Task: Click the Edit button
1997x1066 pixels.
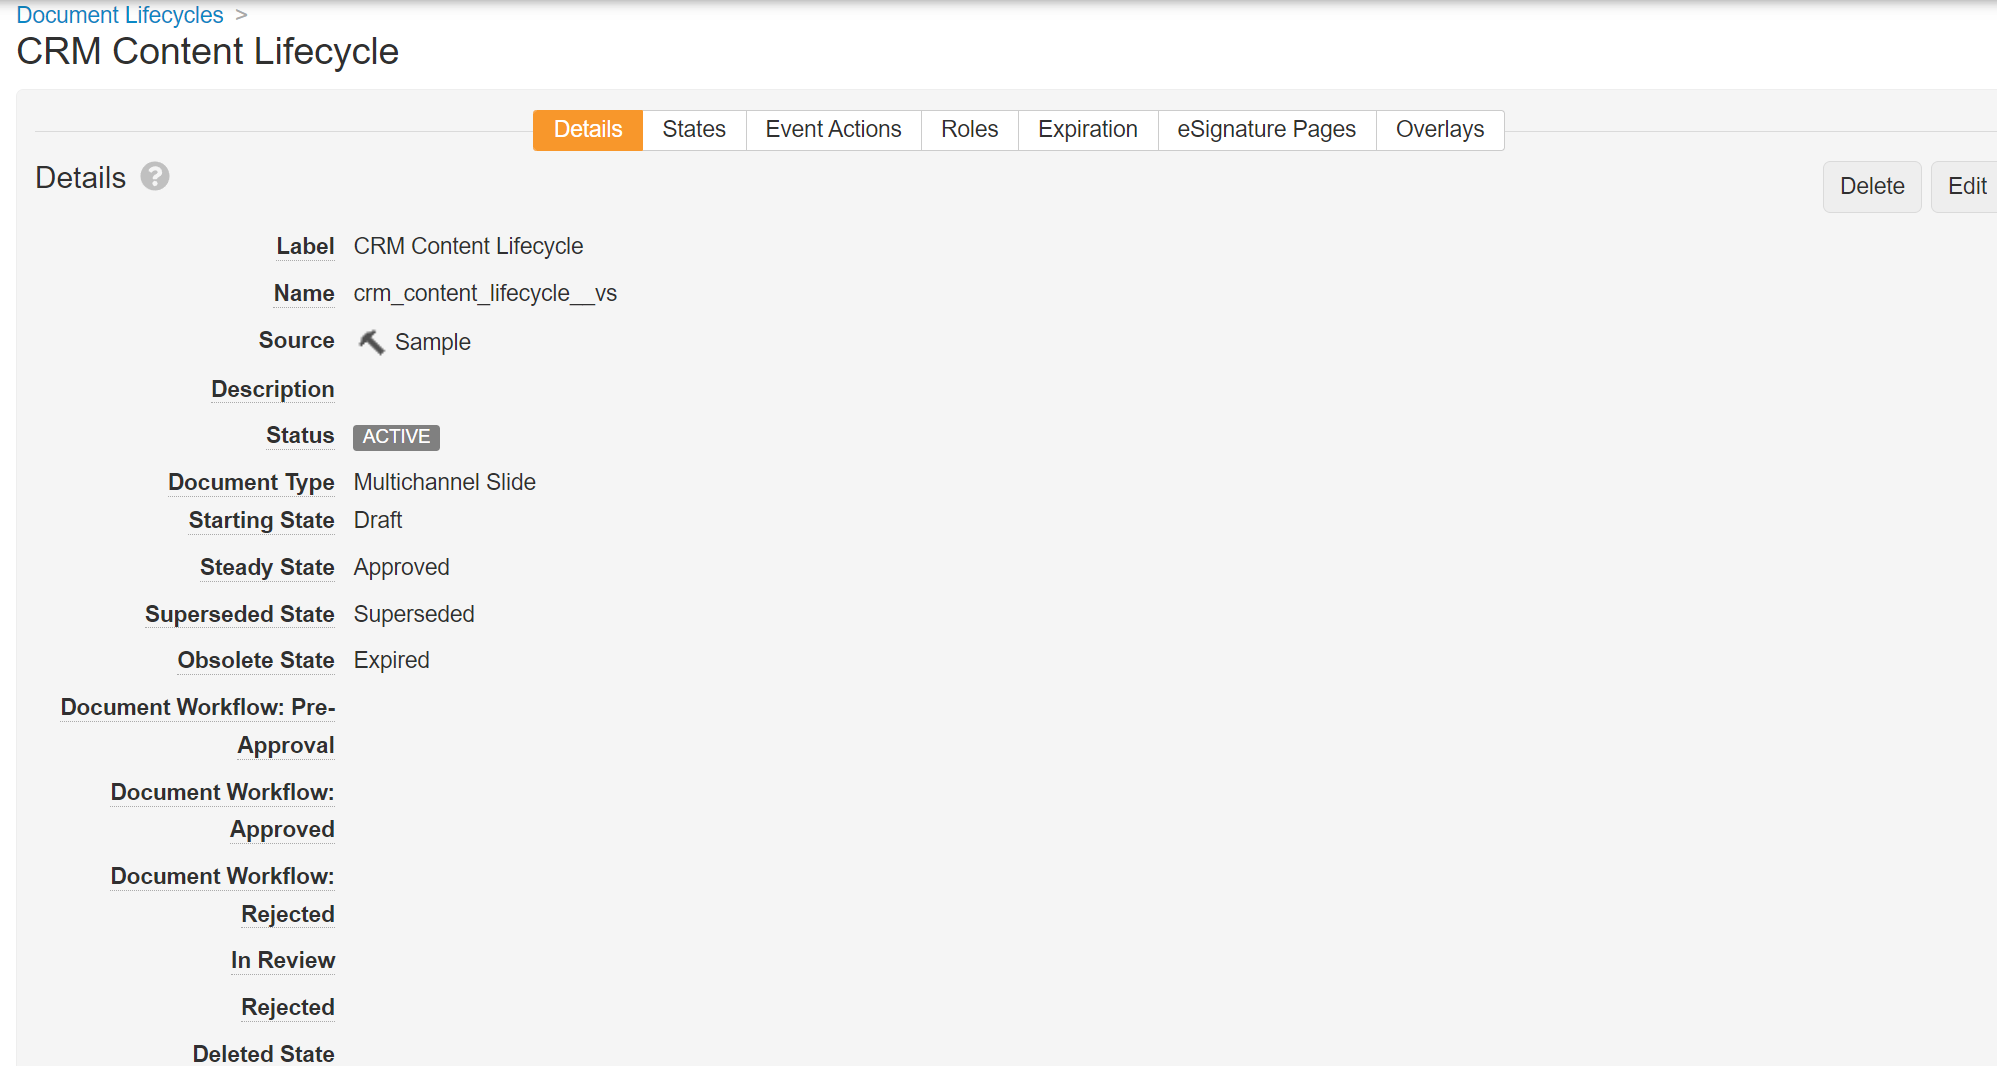Action: (1966, 187)
